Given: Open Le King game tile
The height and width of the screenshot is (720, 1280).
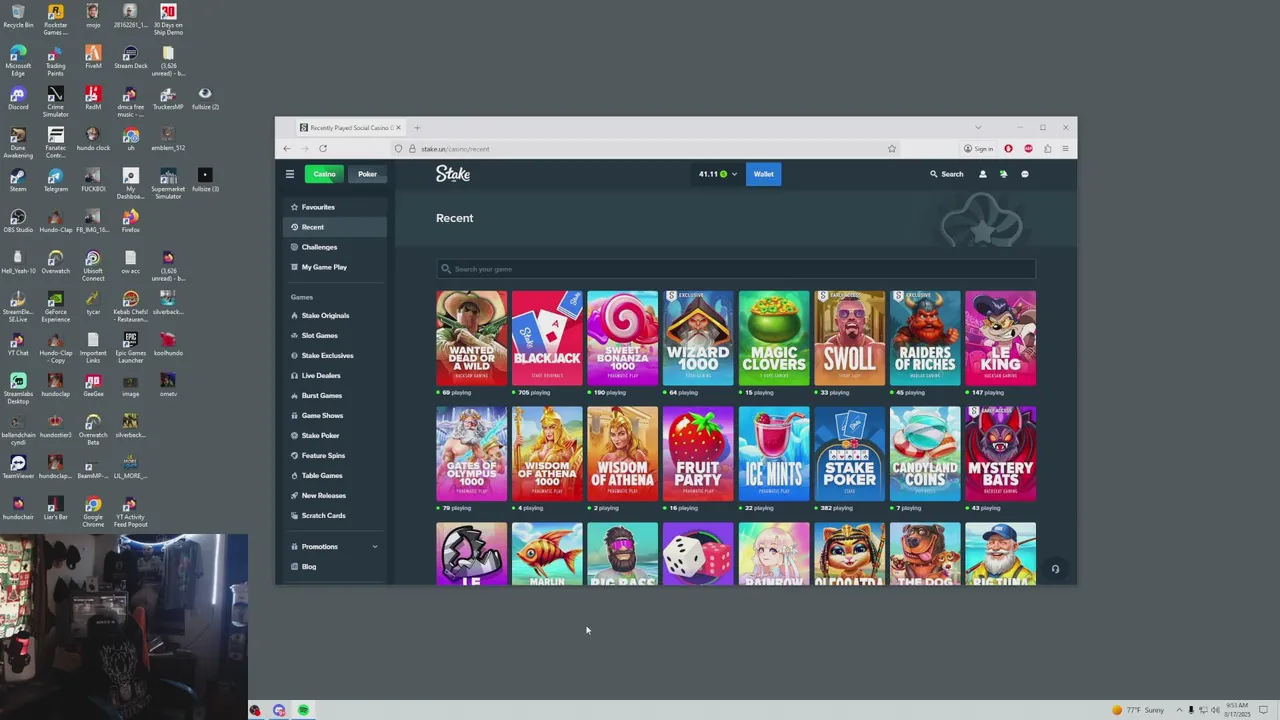Looking at the screenshot, I should pos(1000,338).
